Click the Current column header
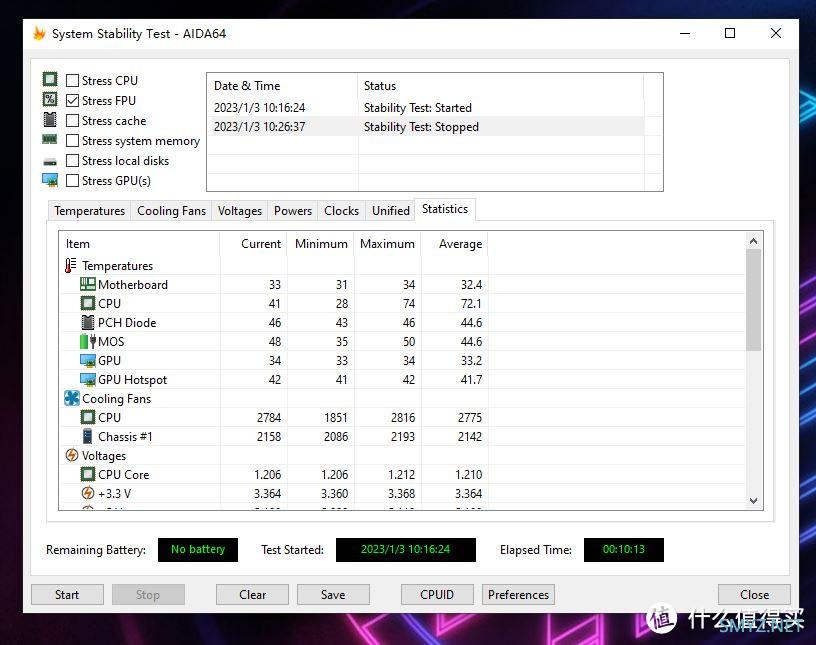 pos(253,244)
